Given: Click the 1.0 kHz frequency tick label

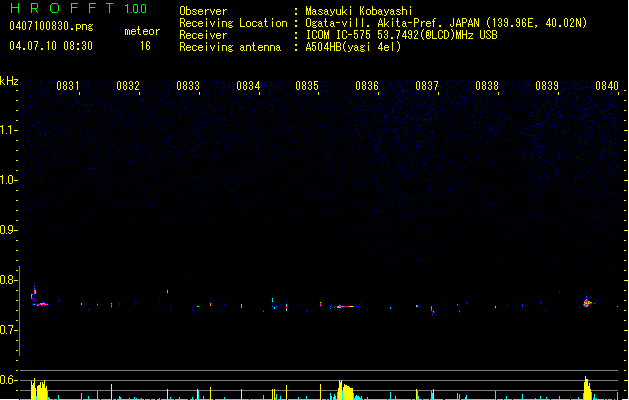Looking at the screenshot, I should pyautogui.click(x=8, y=180).
